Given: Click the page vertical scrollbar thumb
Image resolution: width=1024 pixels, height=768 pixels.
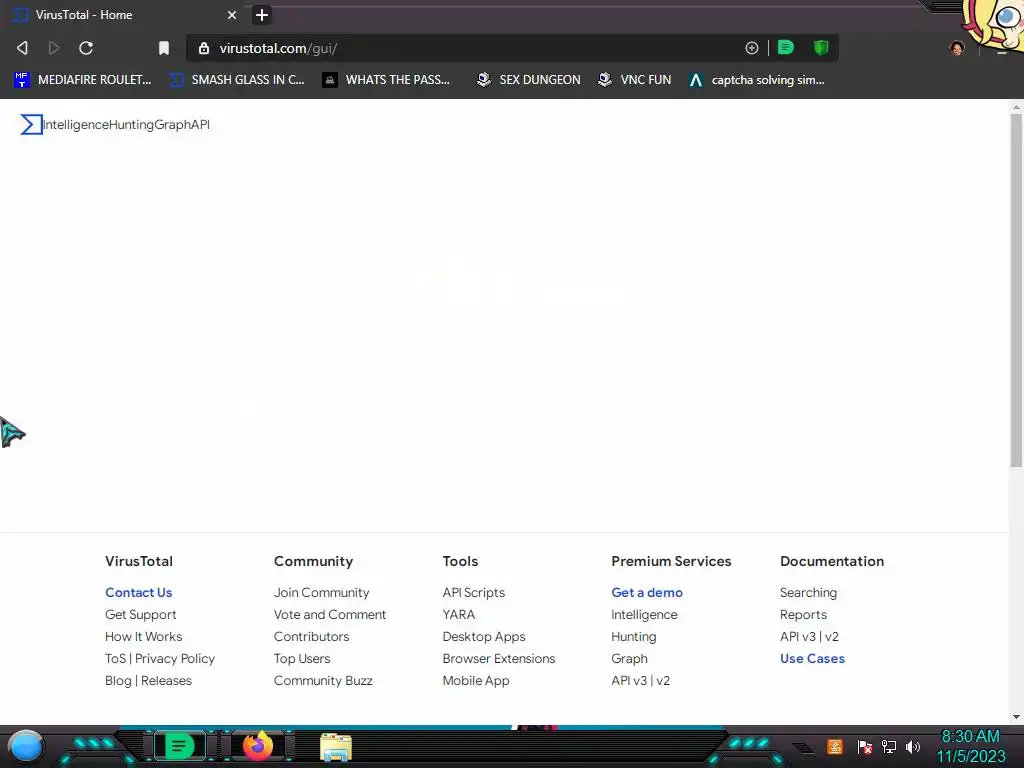Looking at the screenshot, I should pyautogui.click(x=1016, y=291).
